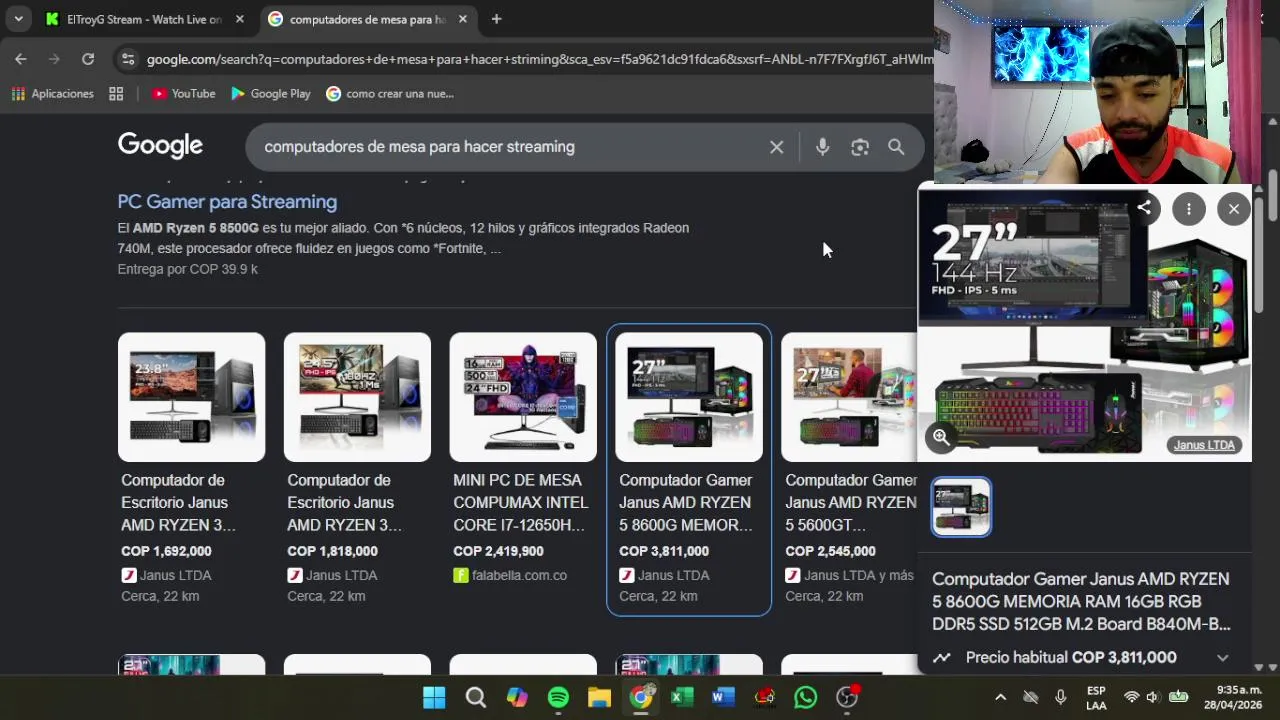1280x720 pixels.
Task: Open the tab search dropdown arrow
Action: click(x=18, y=19)
